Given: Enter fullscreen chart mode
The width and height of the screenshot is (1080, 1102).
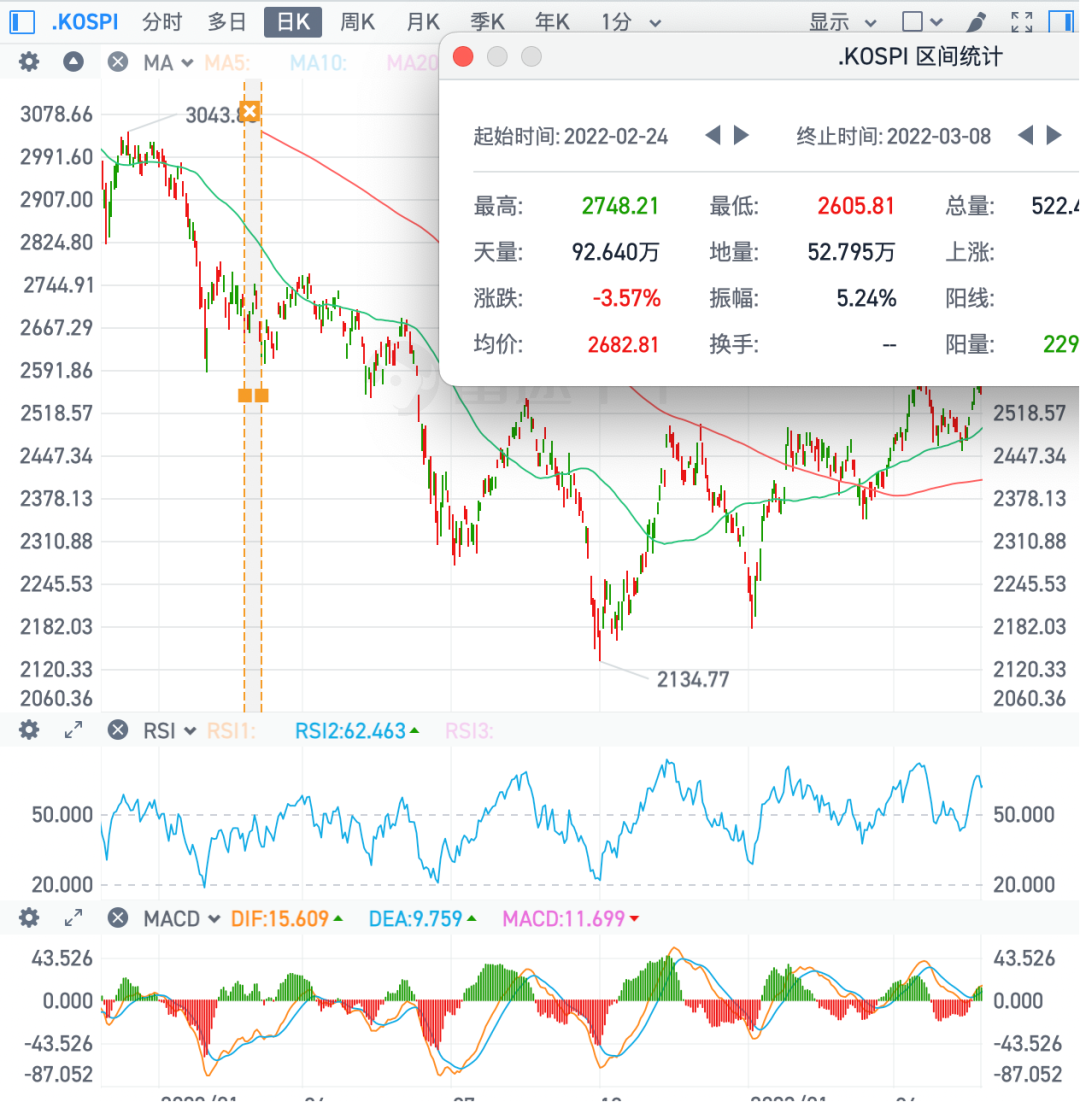Looking at the screenshot, I should tap(1022, 22).
